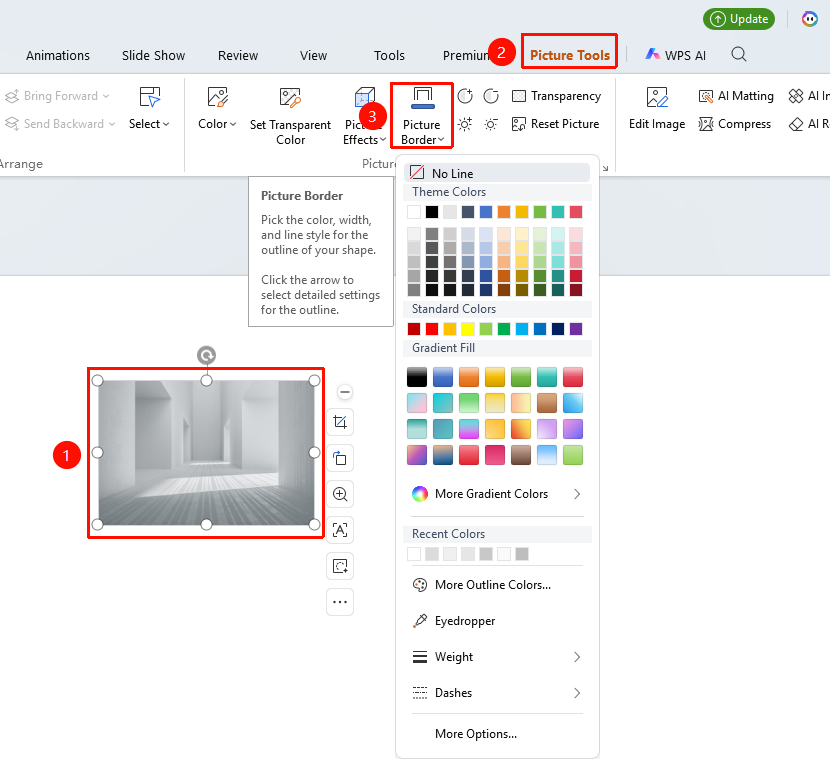Screen dimensions: 830x775
Task: Launch AI Matting tool
Action: pos(736,96)
